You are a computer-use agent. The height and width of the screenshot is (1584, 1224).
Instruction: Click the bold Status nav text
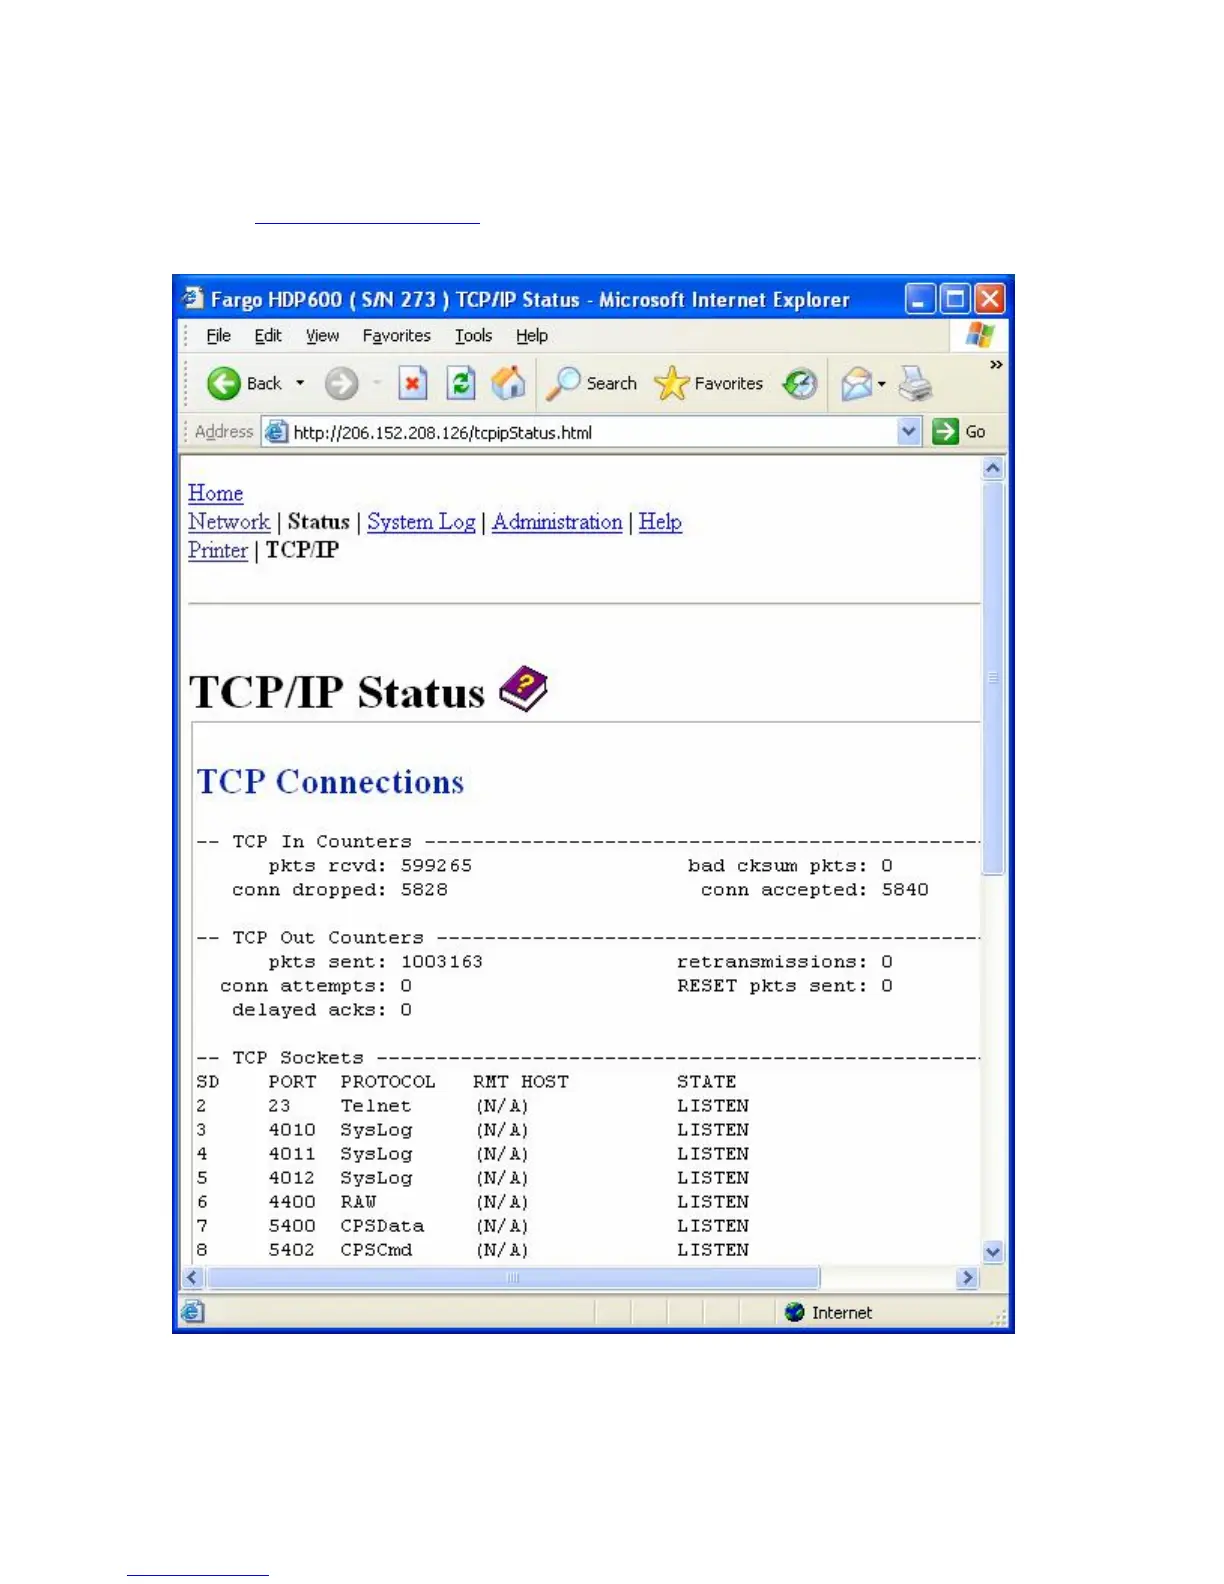coord(319,522)
